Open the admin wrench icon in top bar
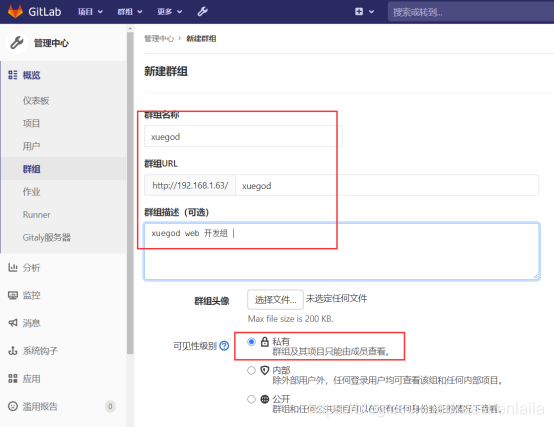Screen dimensions: 554x427 tap(202, 11)
